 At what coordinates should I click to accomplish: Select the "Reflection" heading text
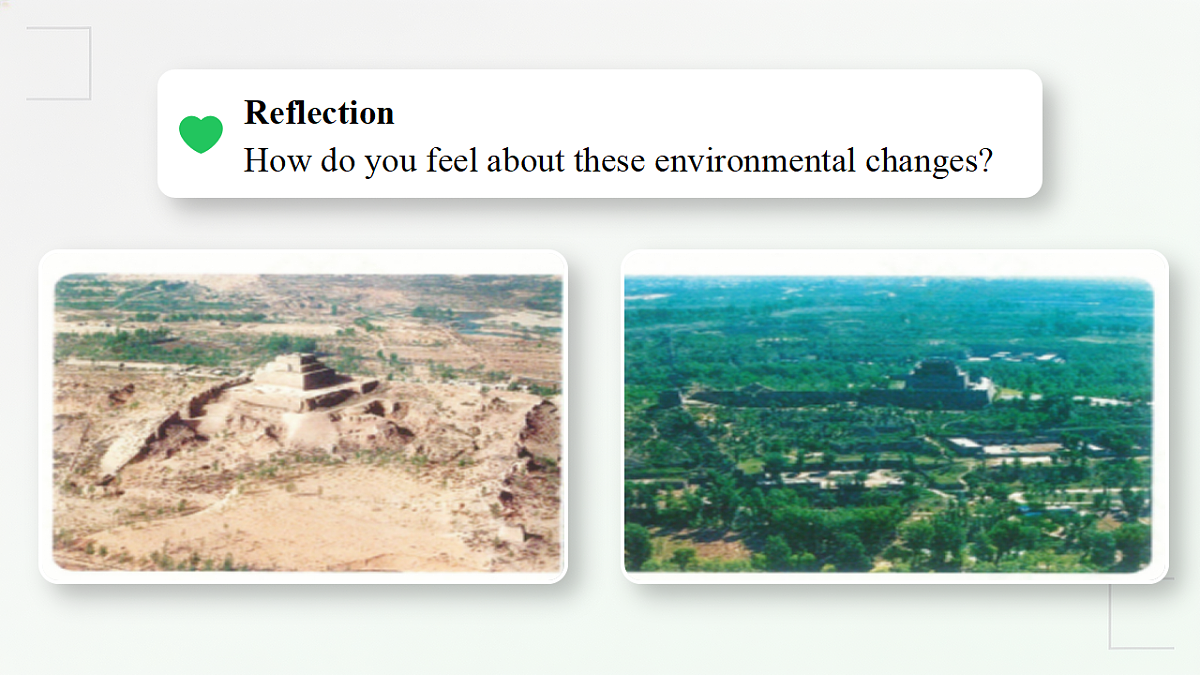click(319, 113)
